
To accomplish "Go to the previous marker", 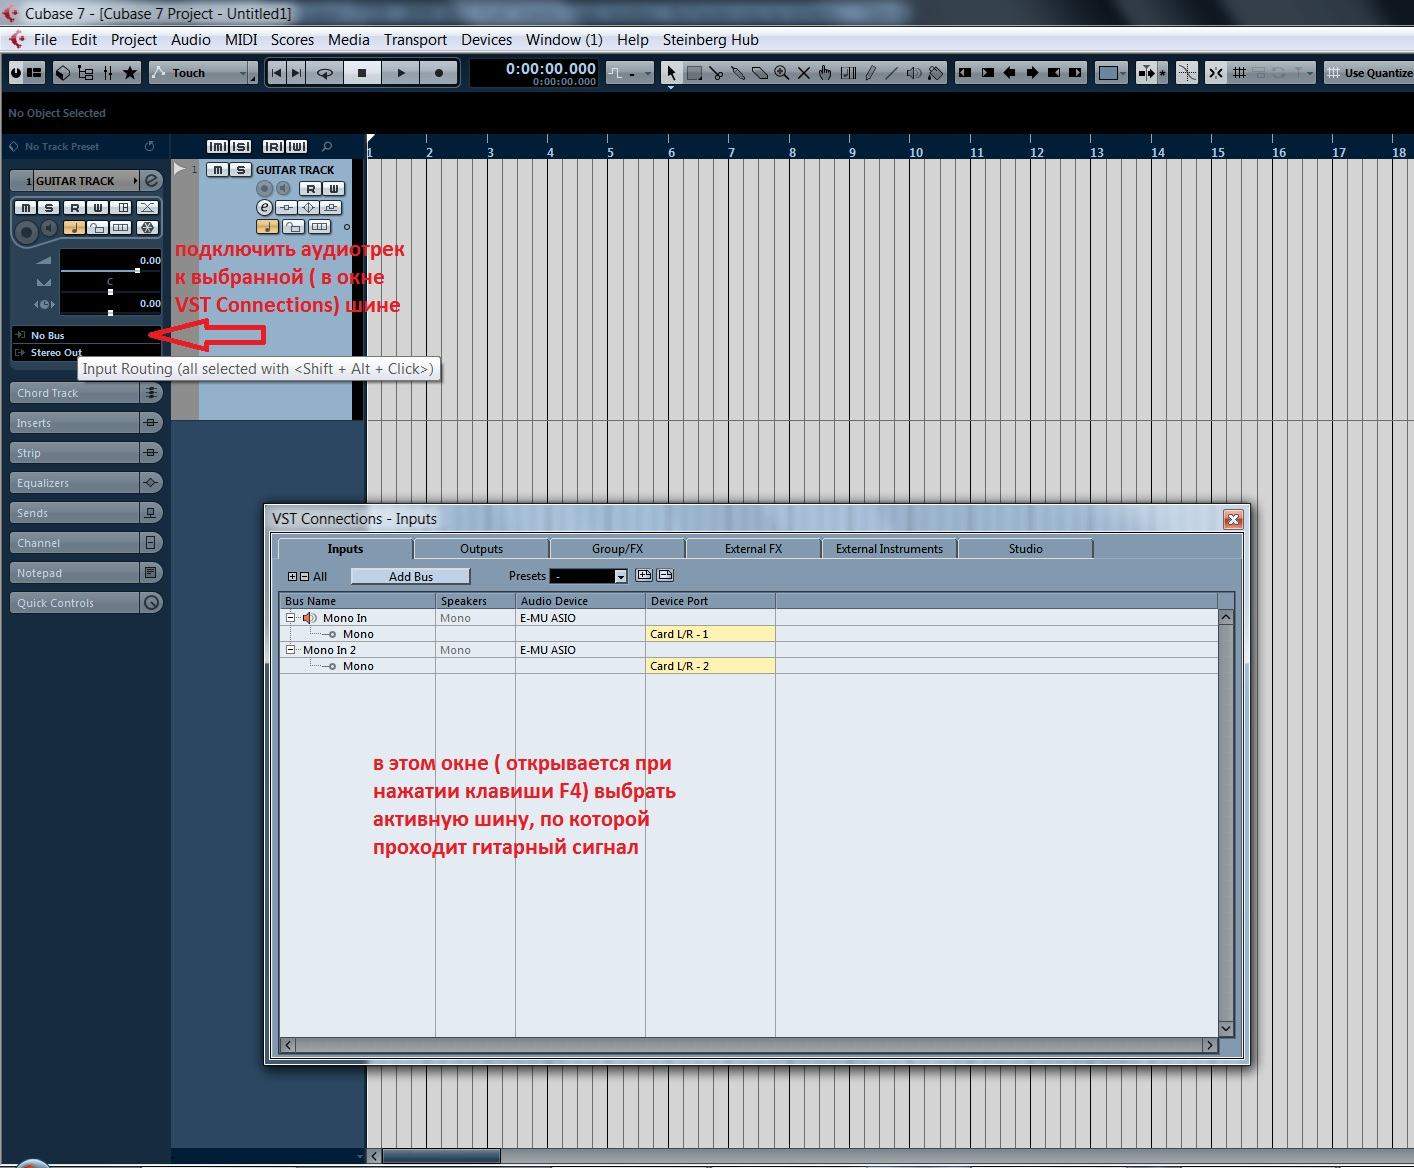I will click(x=277, y=73).
